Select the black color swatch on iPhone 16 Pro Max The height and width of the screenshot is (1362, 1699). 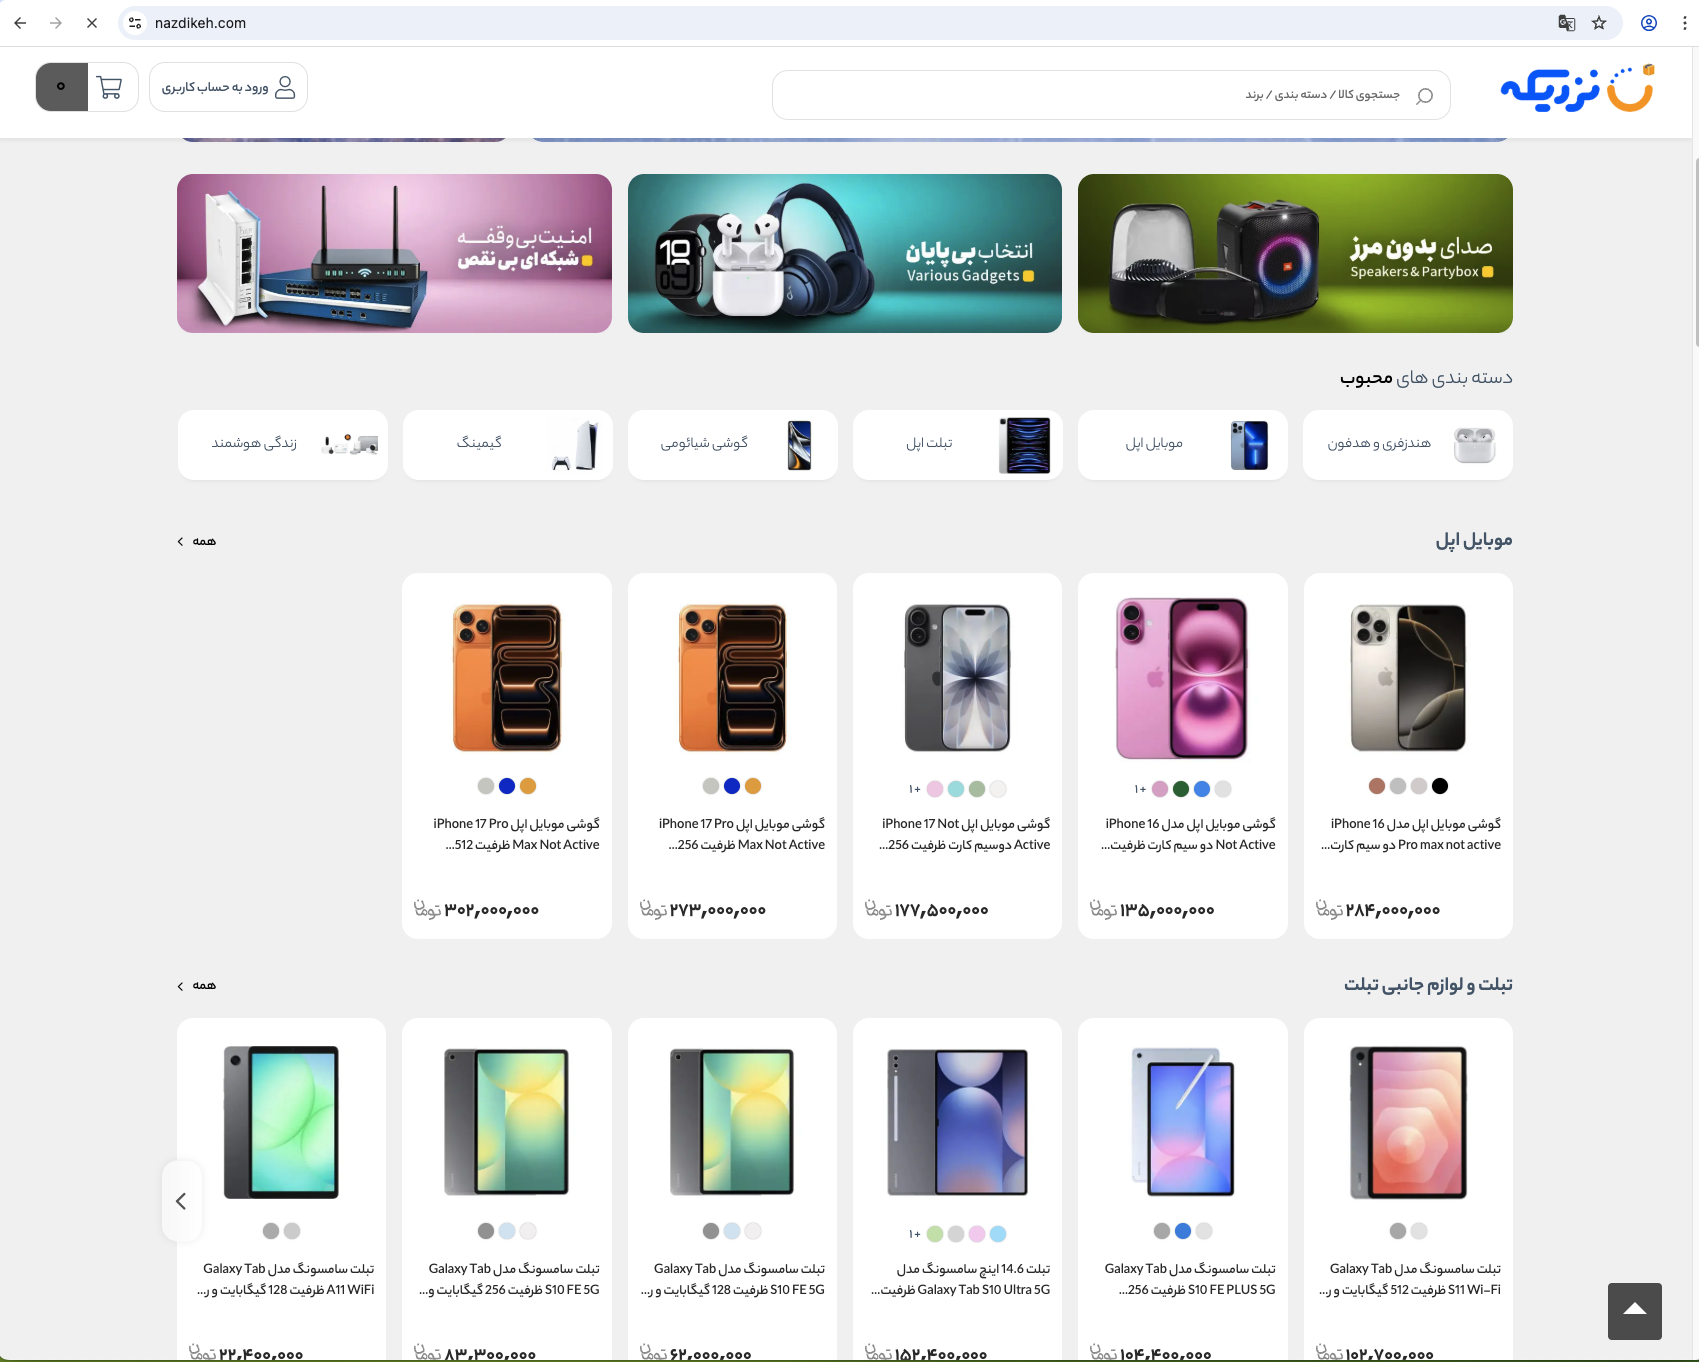[1440, 786]
